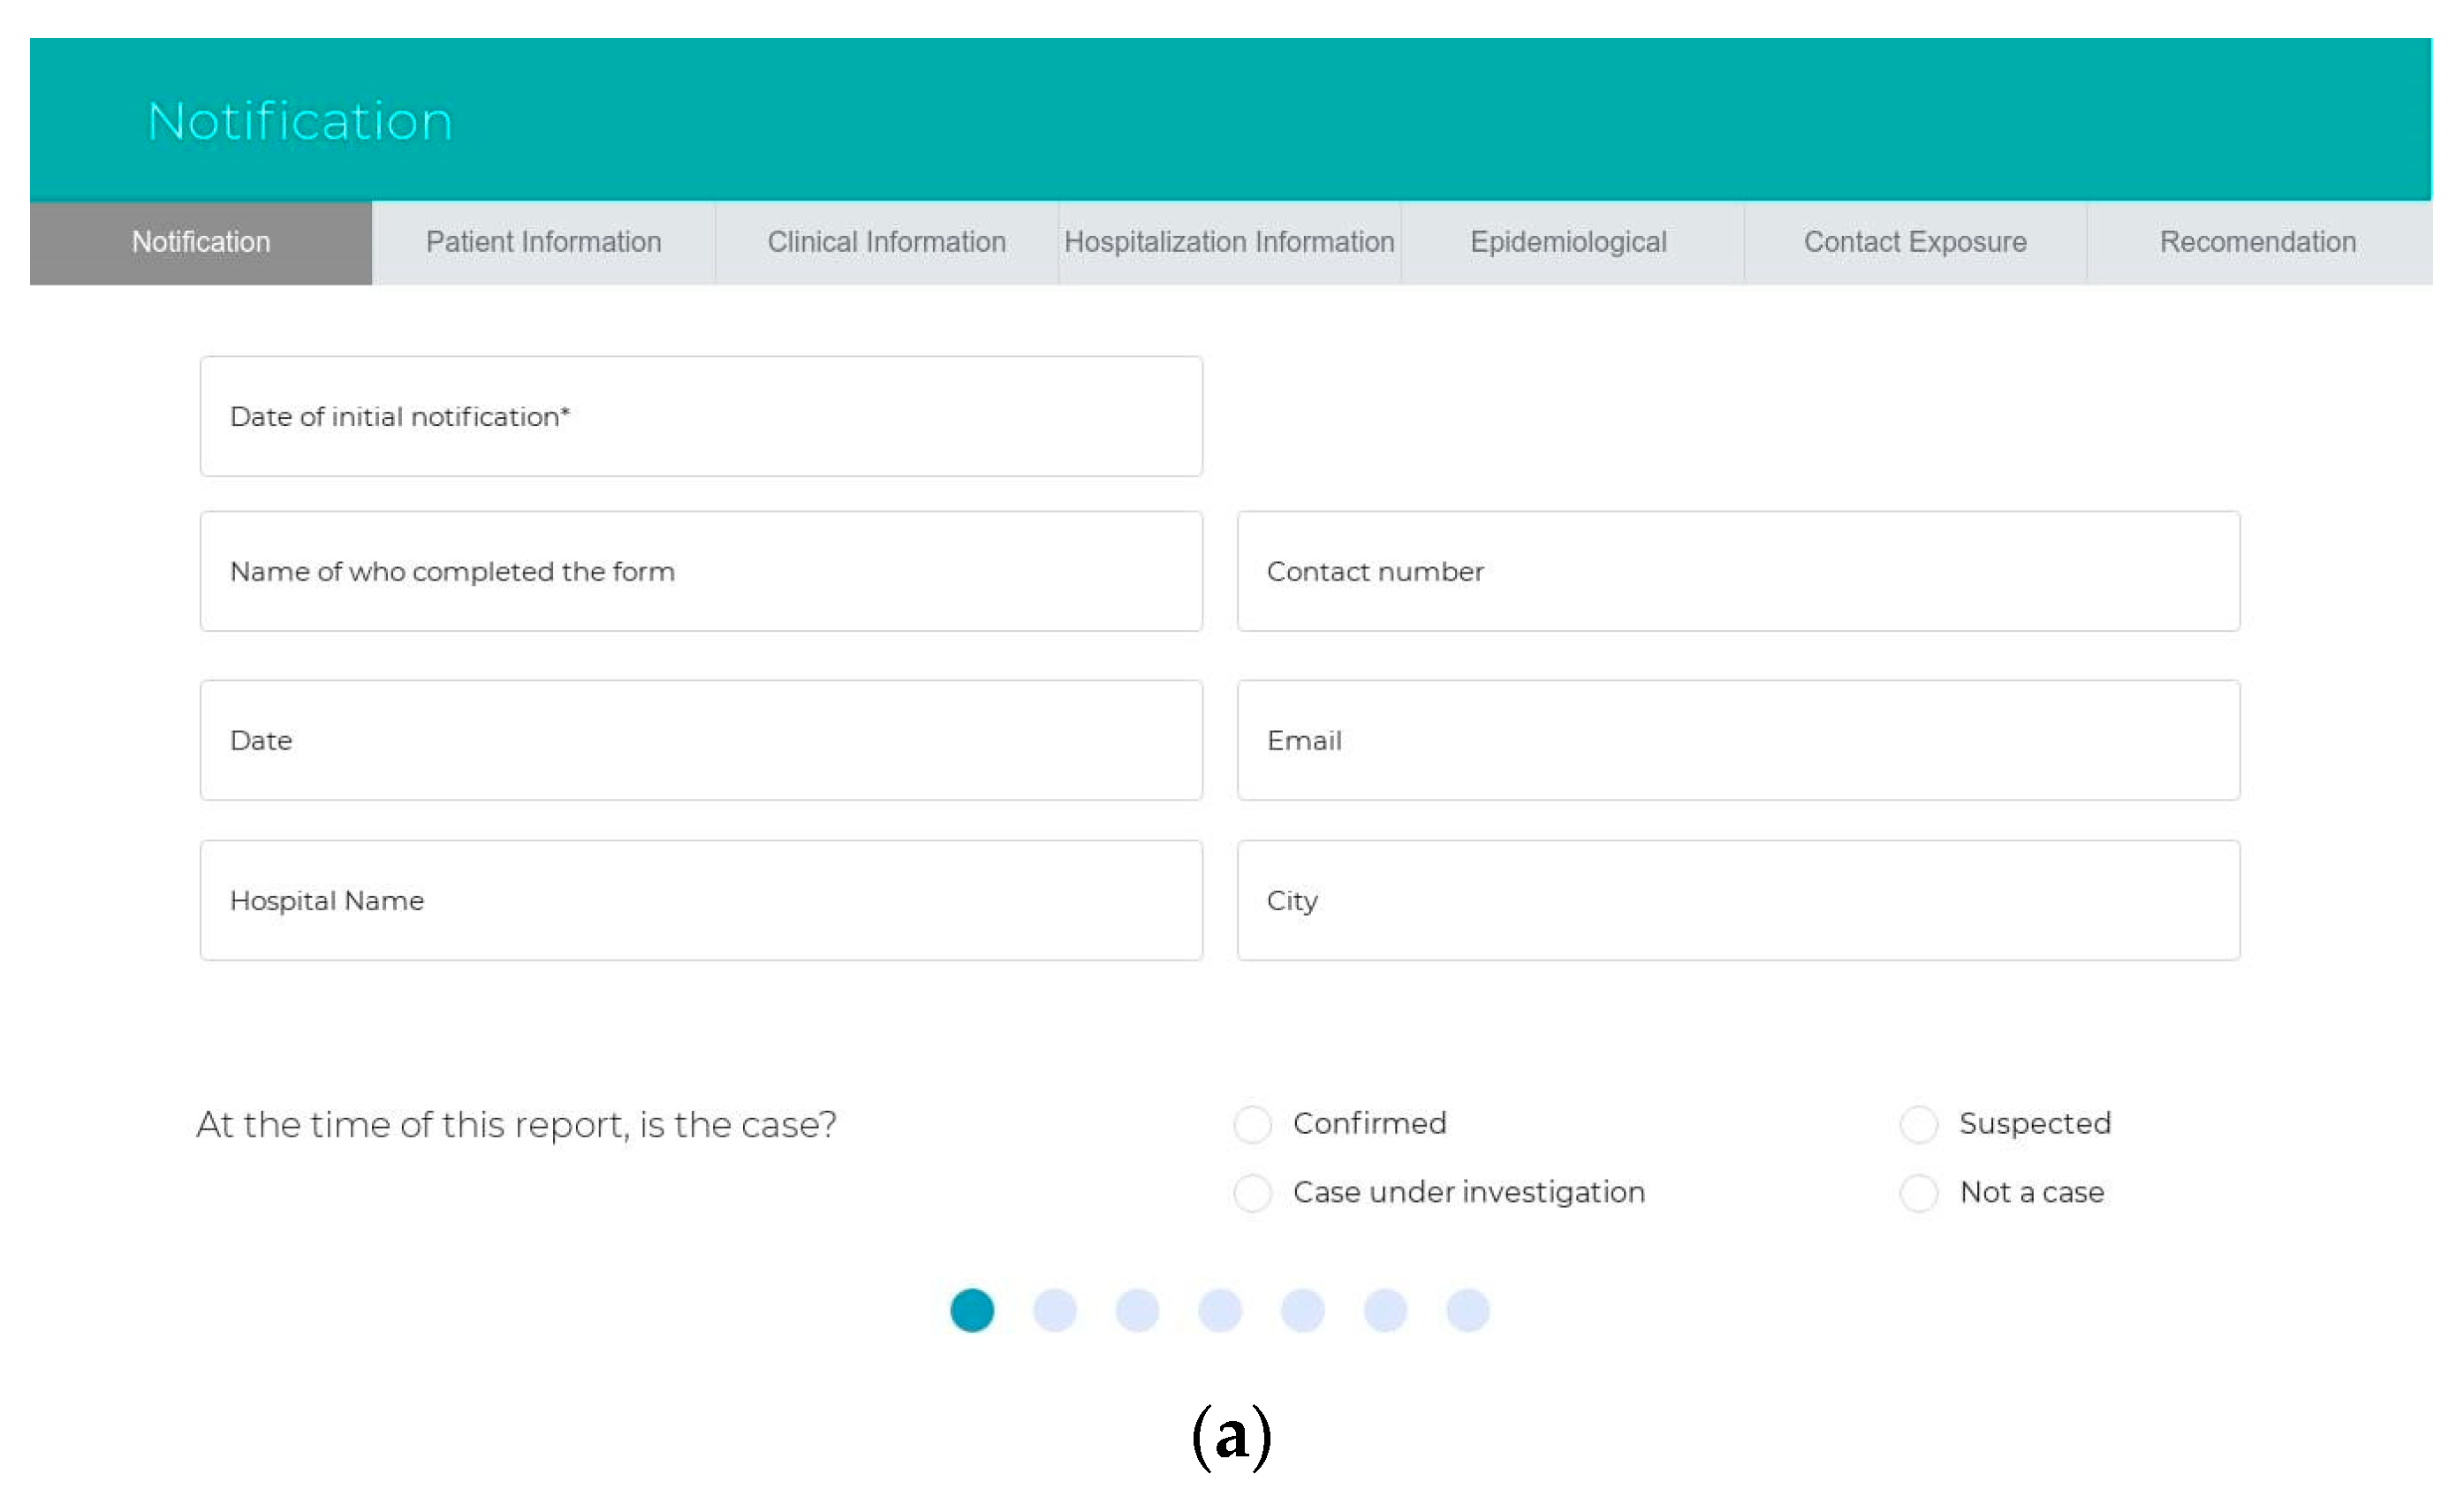The image size is (2464, 1497).
Task: Click the first dark blue step dot
Action: 972,1310
